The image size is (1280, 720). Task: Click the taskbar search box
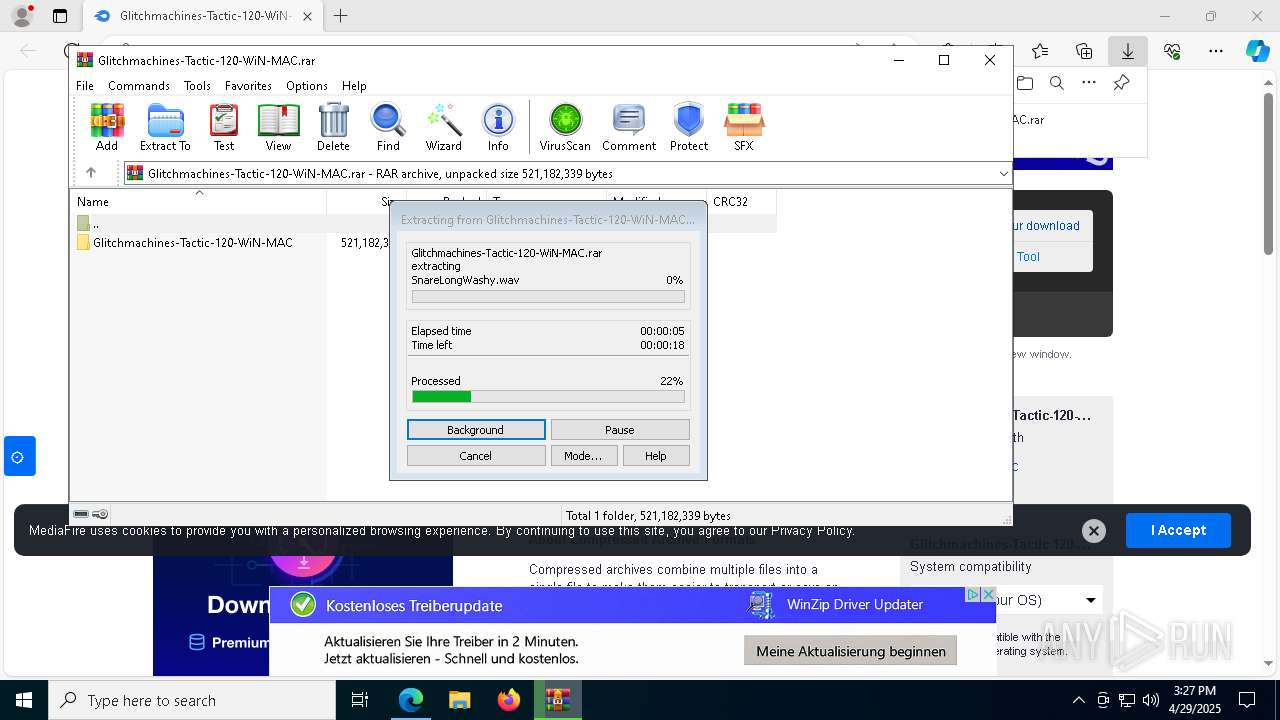[192, 700]
